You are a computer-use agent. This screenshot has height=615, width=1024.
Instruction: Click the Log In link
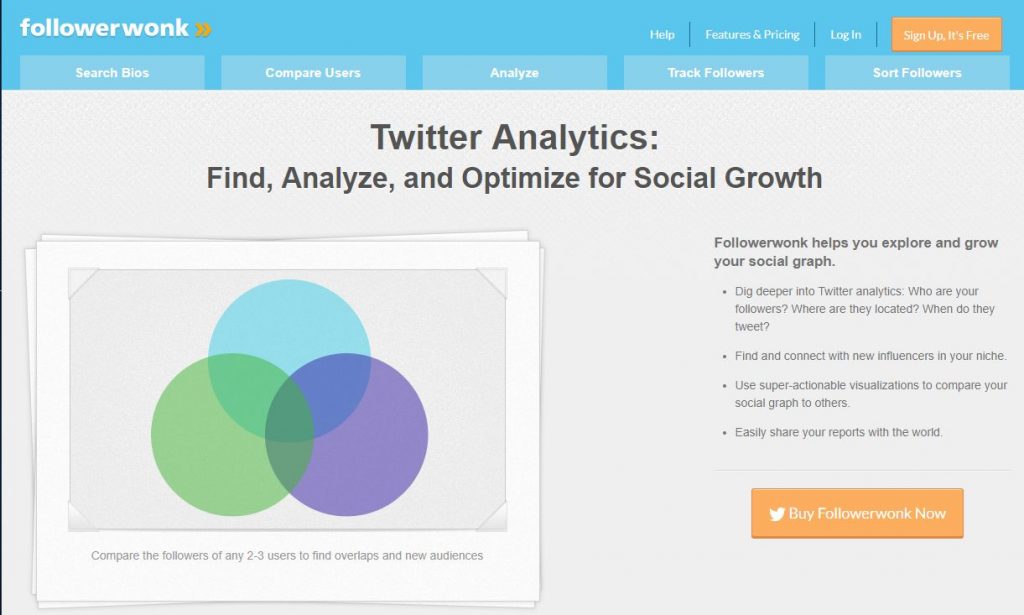(846, 35)
